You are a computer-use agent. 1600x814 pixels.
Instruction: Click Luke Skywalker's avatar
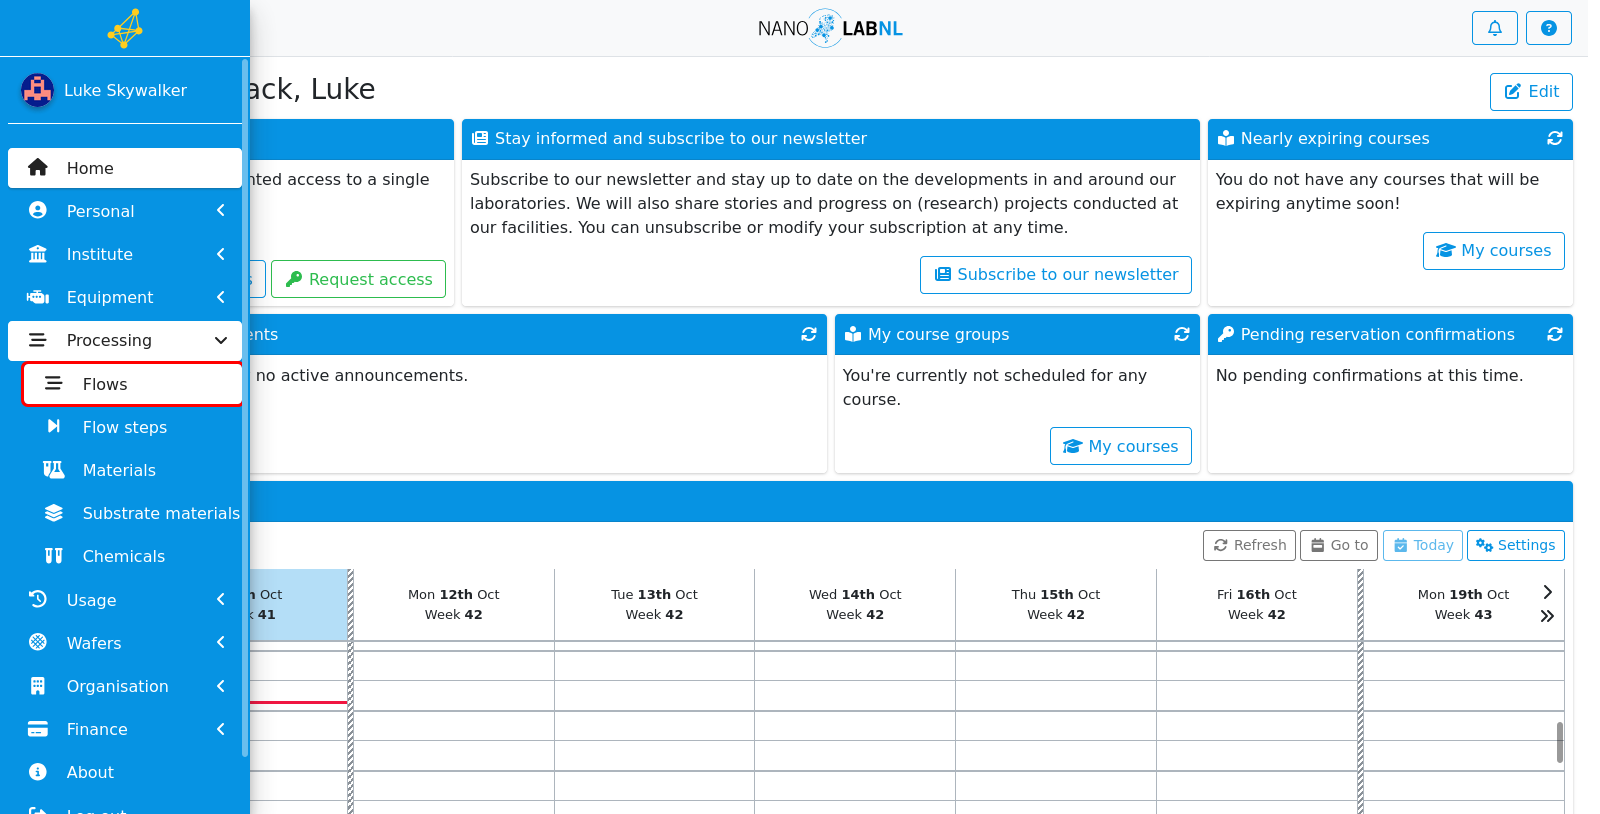(38, 90)
